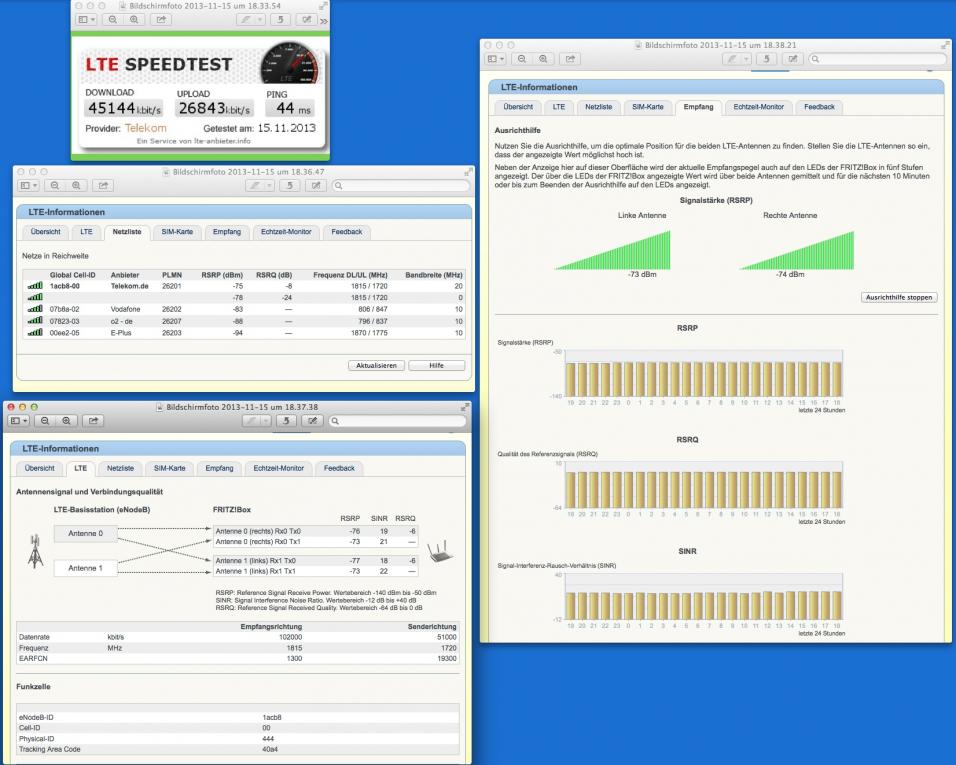
Task: Select the SIM-Karte tab in the 18.36.47 window
Action: pos(177,232)
